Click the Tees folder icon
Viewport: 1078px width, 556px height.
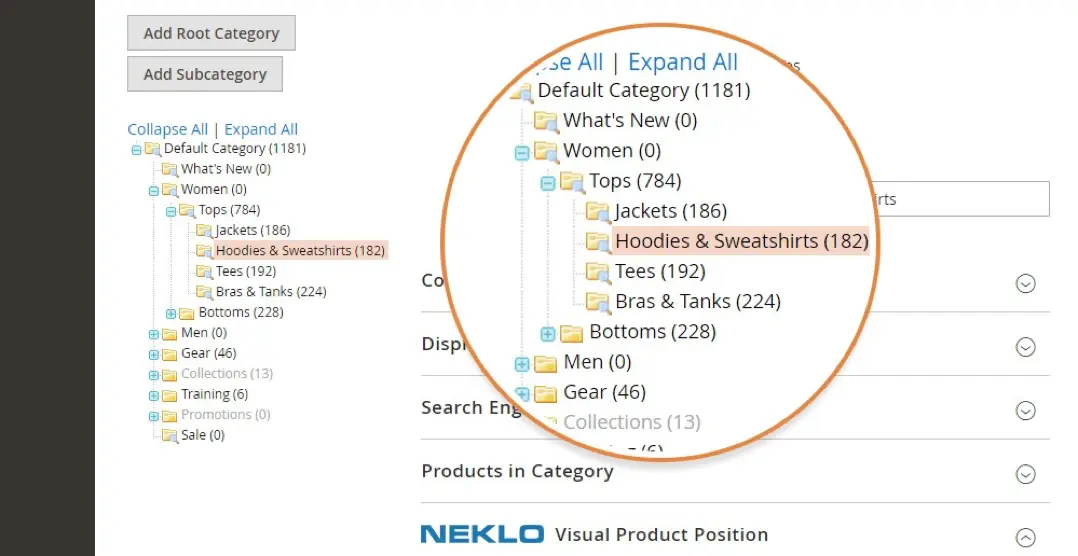(x=205, y=272)
